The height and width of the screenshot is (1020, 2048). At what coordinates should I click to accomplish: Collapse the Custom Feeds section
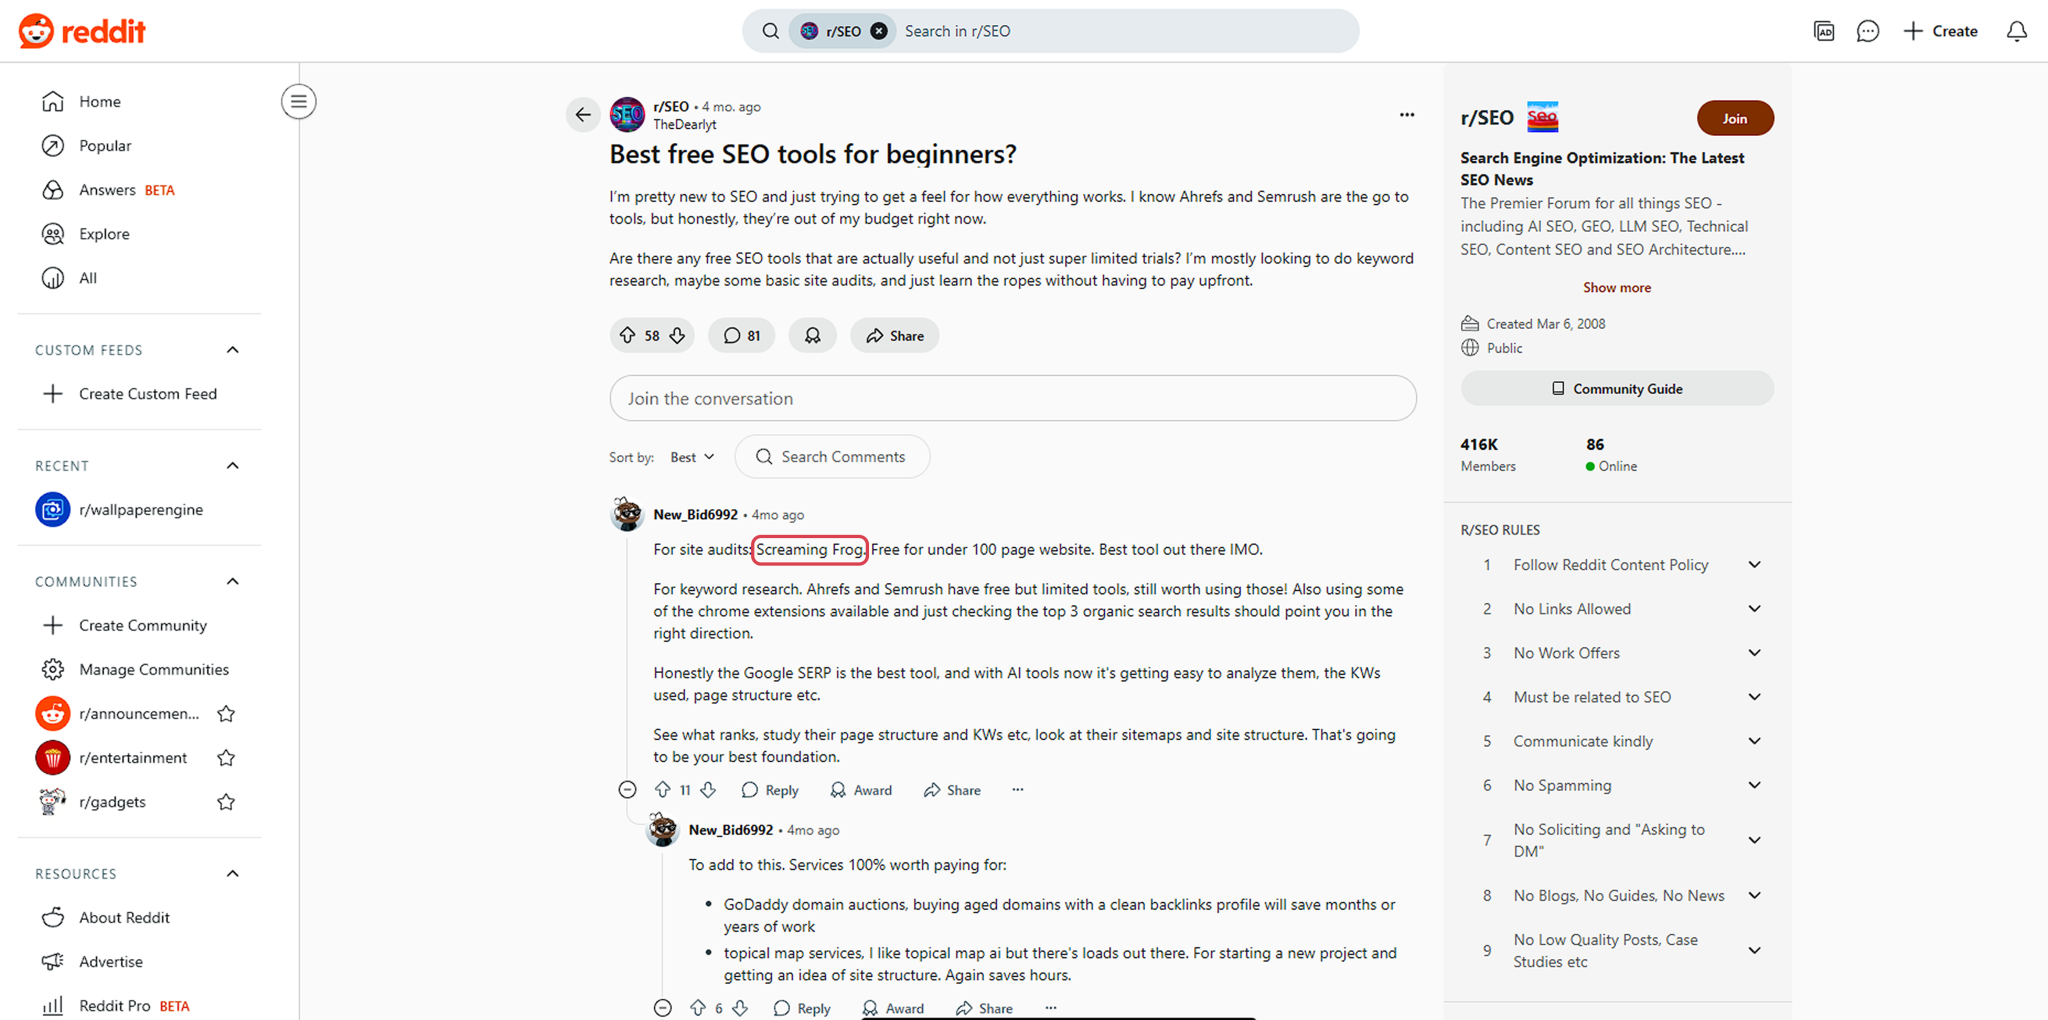pos(232,350)
